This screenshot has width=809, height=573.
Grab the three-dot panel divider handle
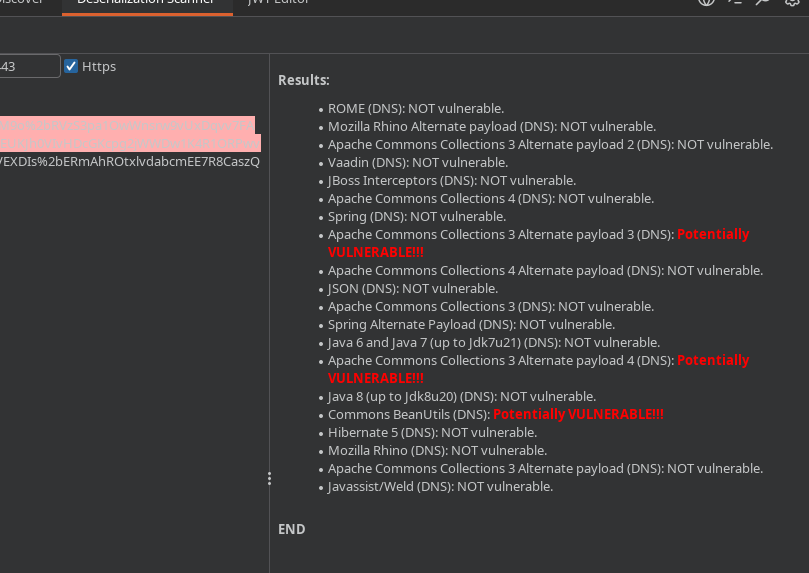[x=269, y=479]
